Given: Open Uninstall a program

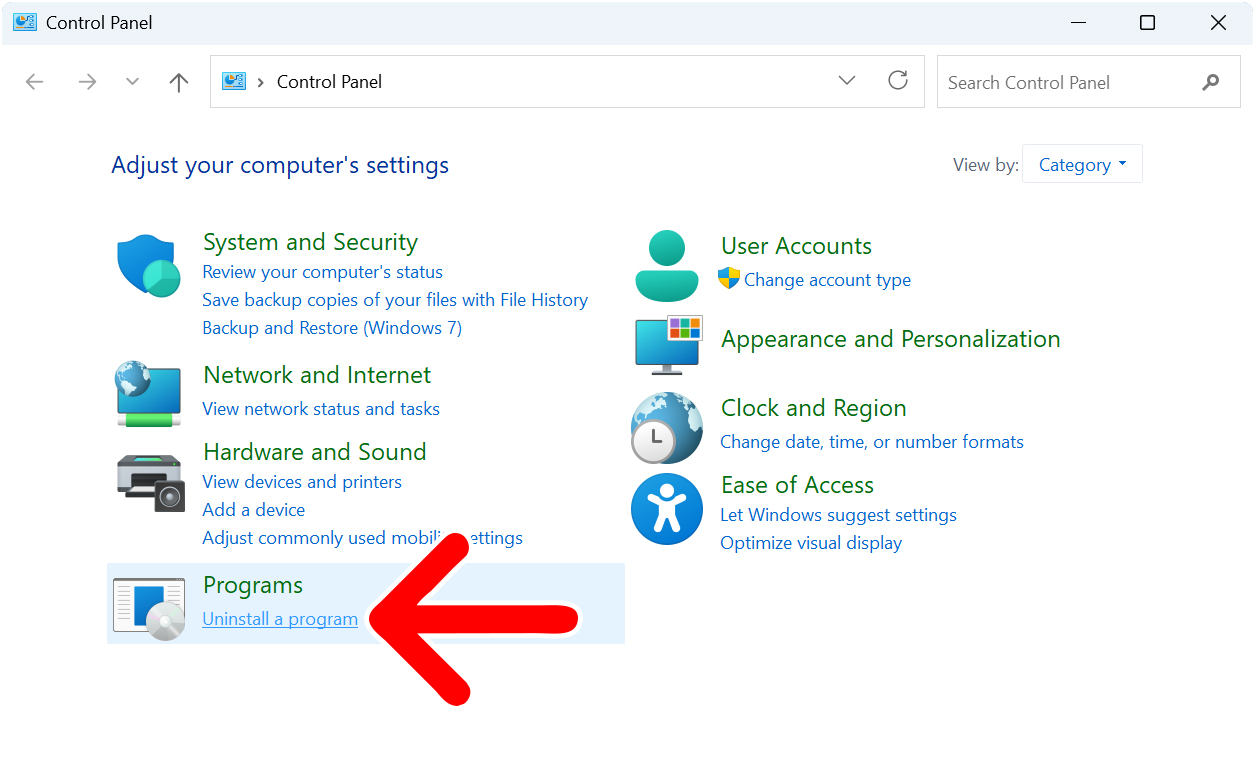Looking at the screenshot, I should tap(280, 618).
